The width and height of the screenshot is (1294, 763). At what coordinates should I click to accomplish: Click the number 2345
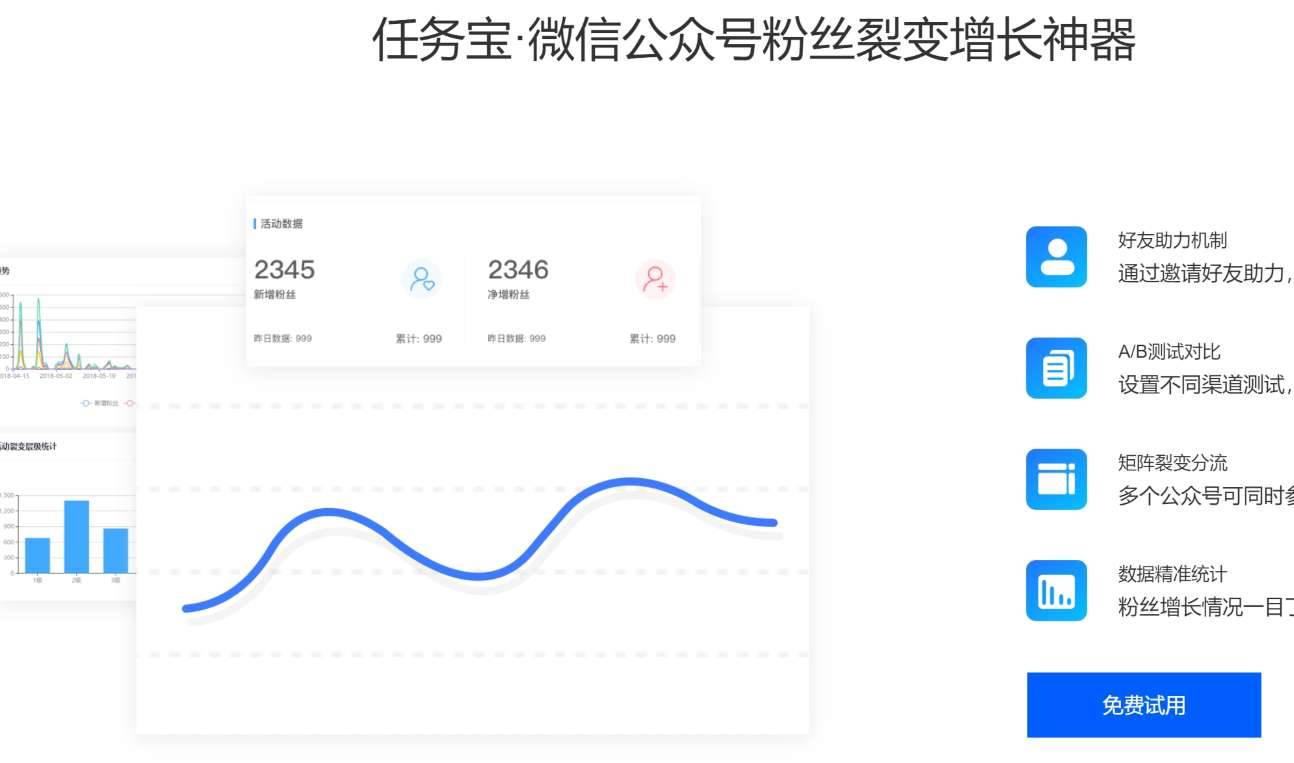284,270
